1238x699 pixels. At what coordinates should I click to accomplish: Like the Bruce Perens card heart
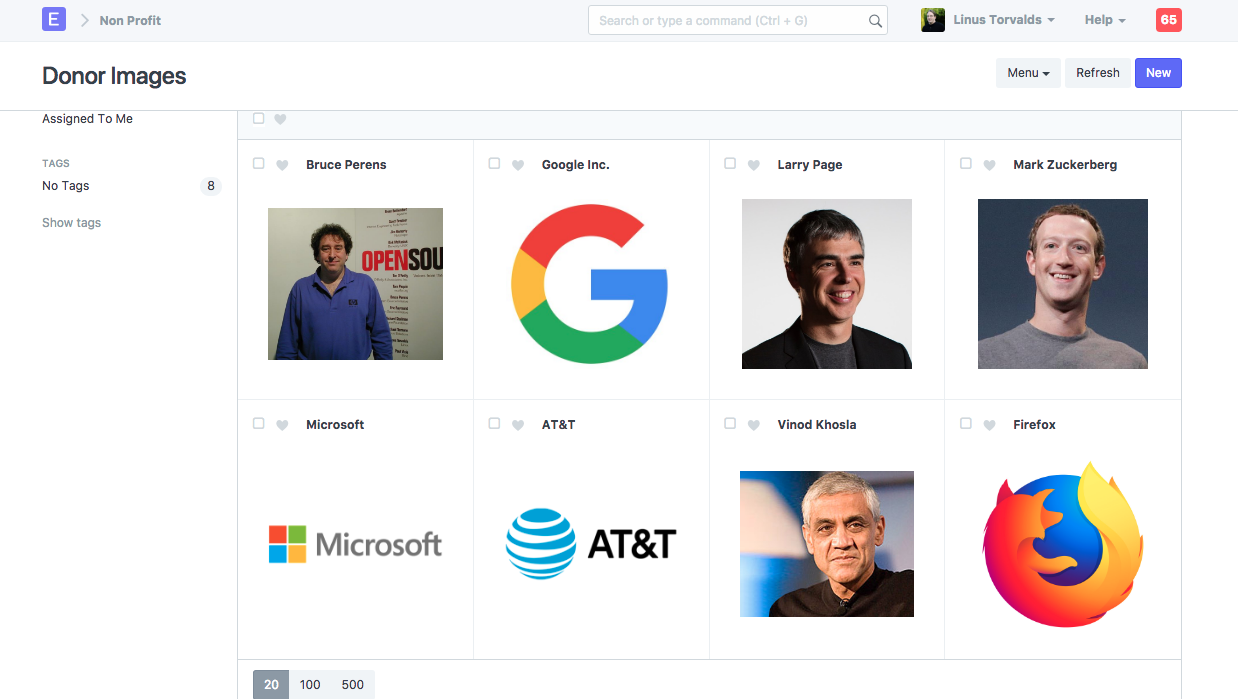pyautogui.click(x=282, y=165)
